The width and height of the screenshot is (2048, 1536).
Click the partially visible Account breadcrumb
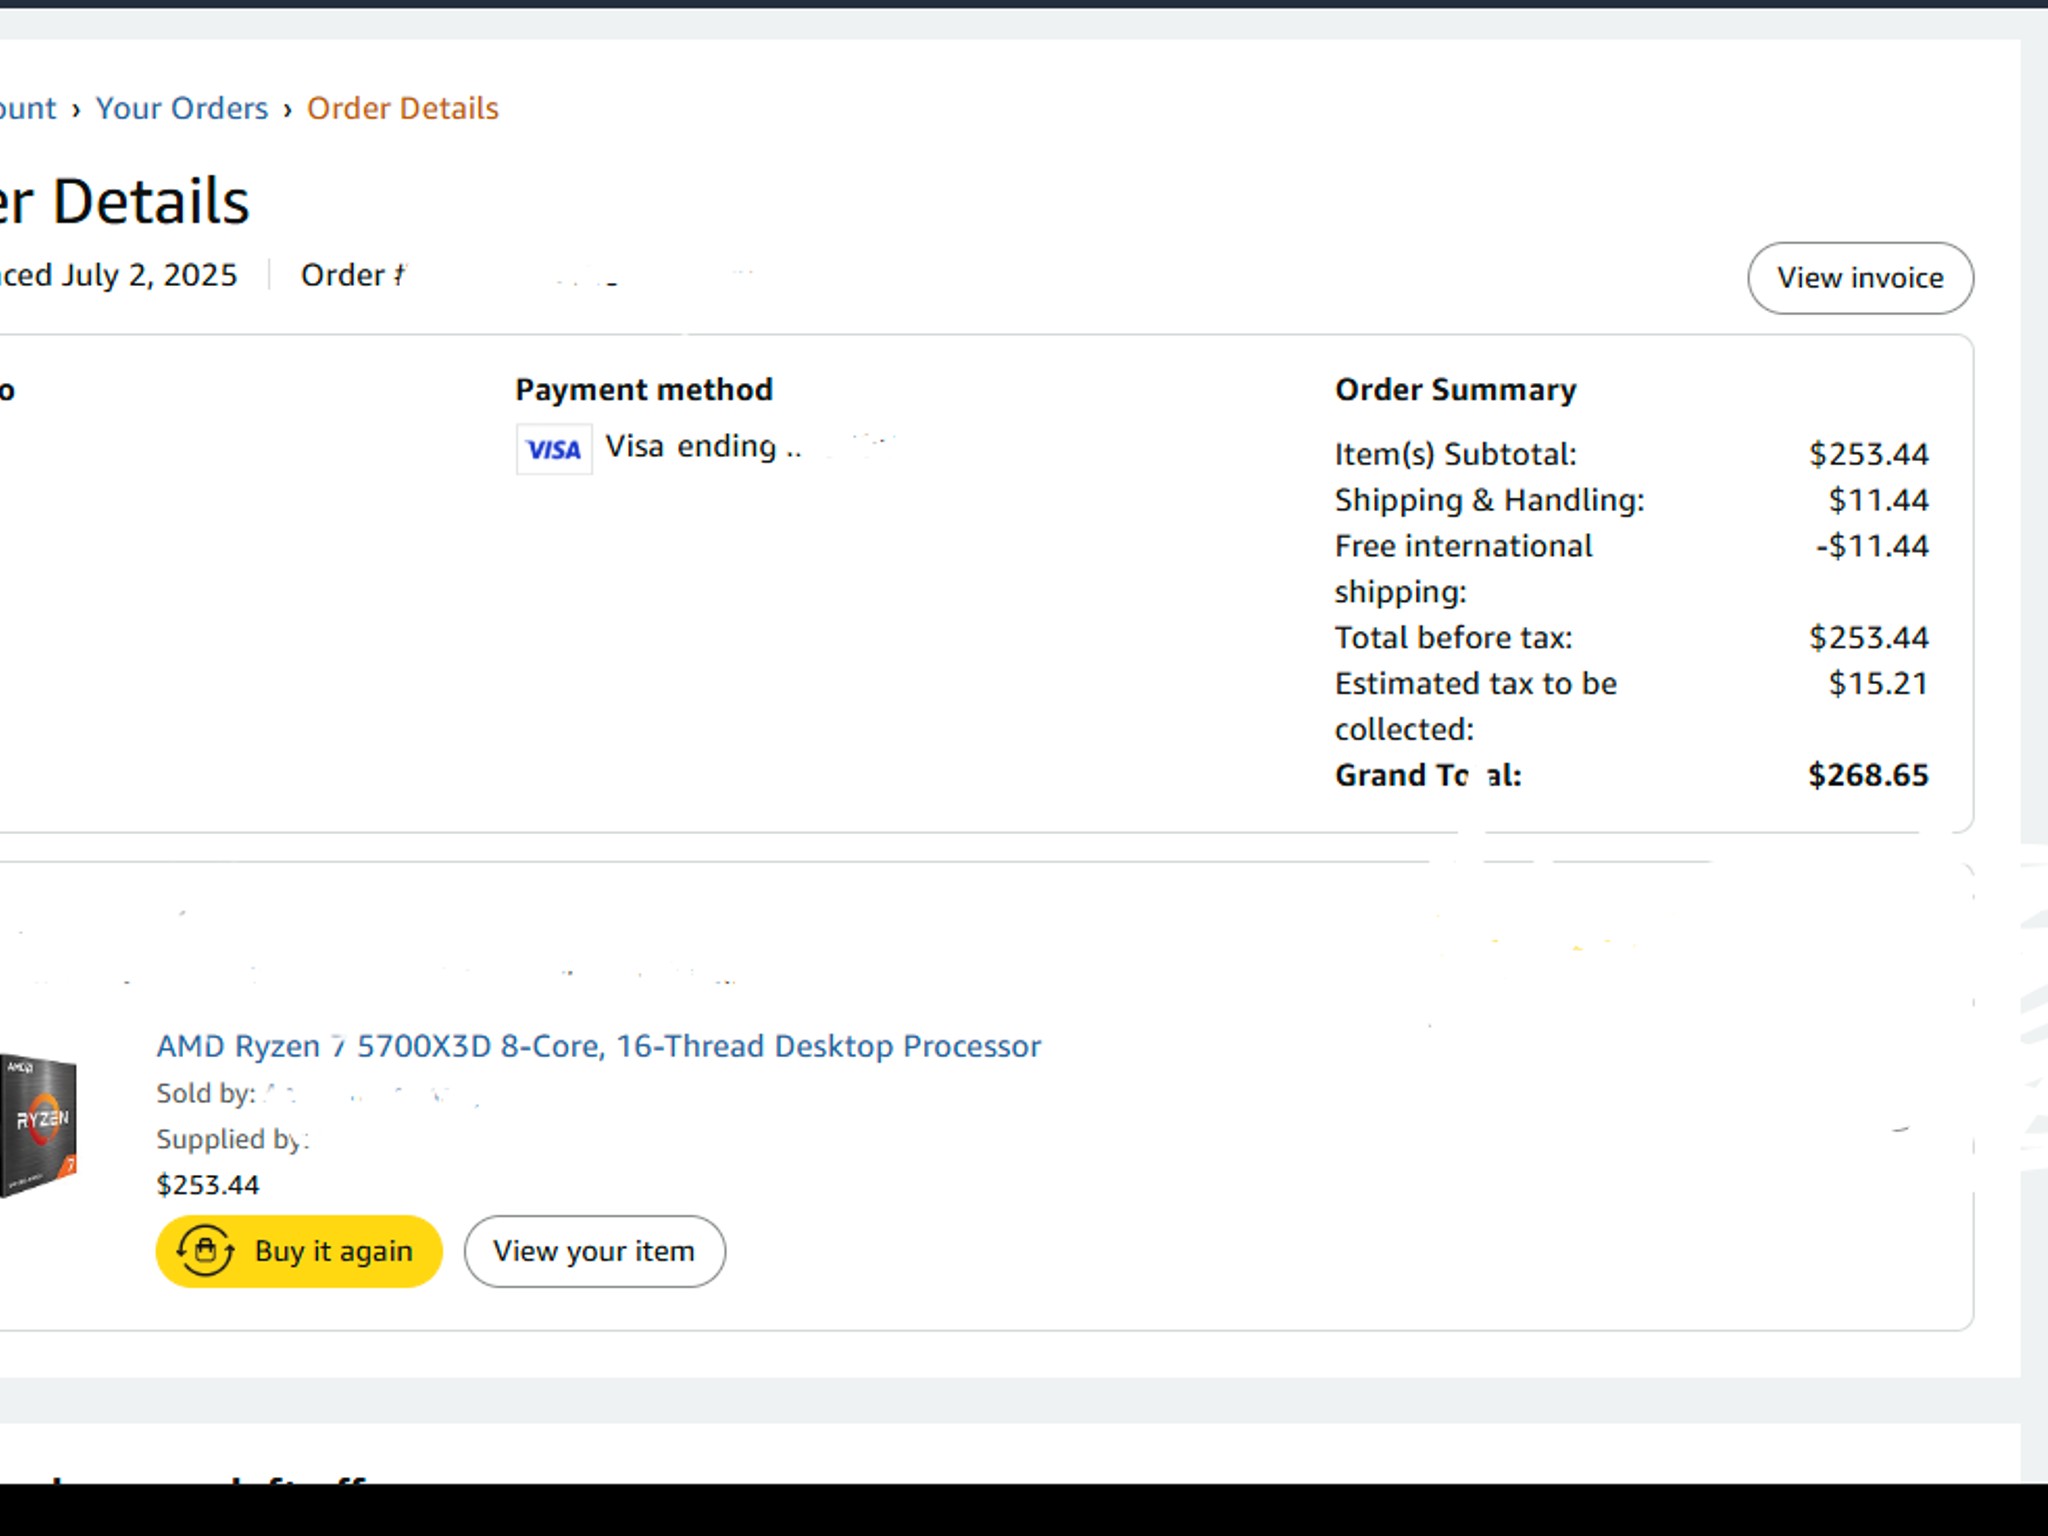[27, 108]
